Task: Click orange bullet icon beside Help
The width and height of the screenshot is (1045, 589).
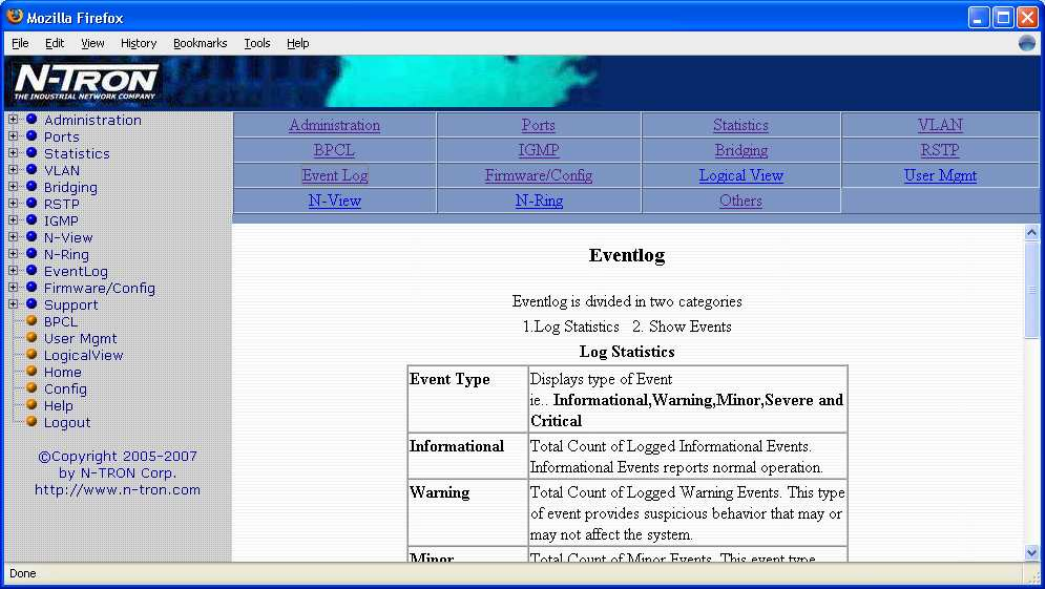Action: (31, 404)
